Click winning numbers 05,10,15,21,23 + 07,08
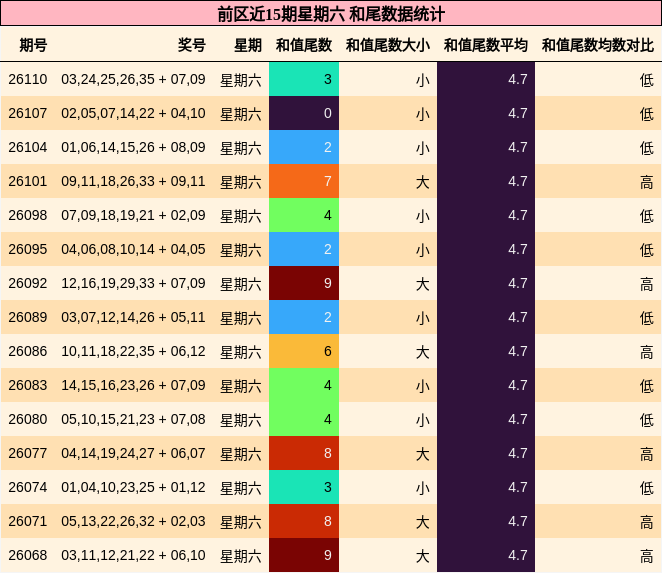Image resolution: width=662 pixels, height=573 pixels. (133, 419)
